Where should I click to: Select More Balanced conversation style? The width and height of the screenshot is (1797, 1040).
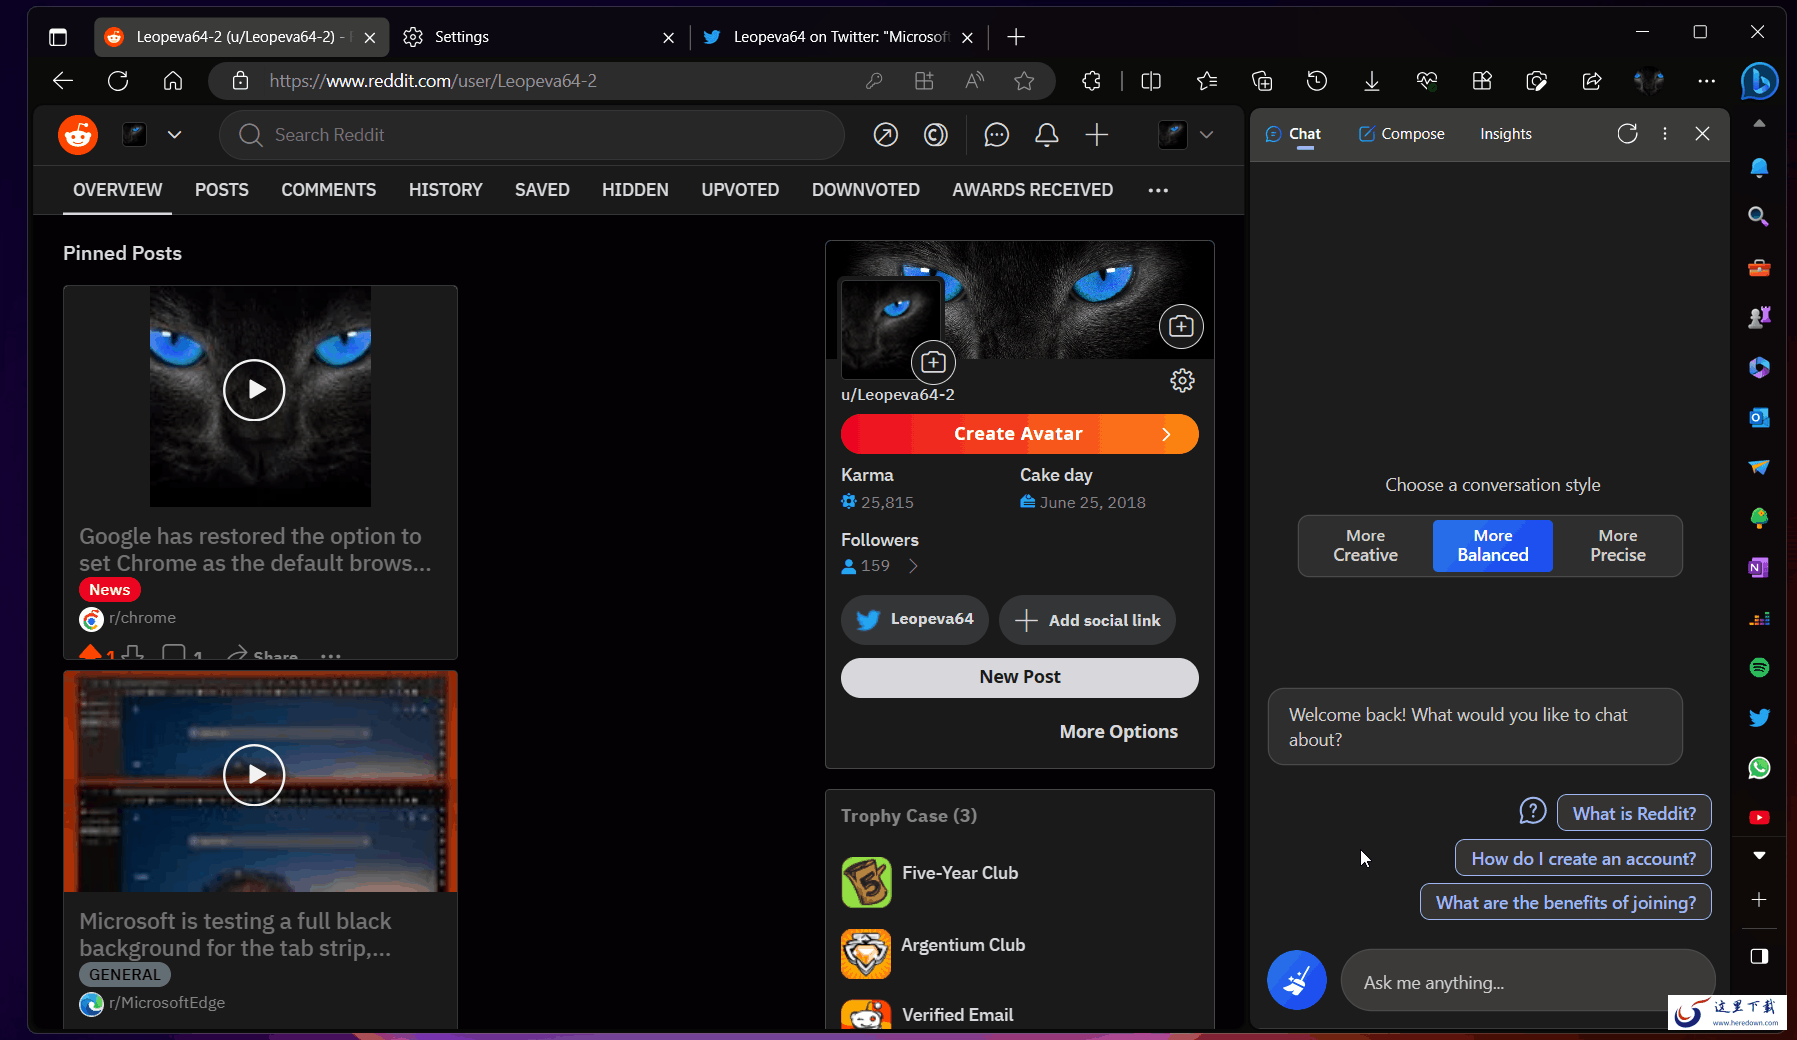(1493, 546)
